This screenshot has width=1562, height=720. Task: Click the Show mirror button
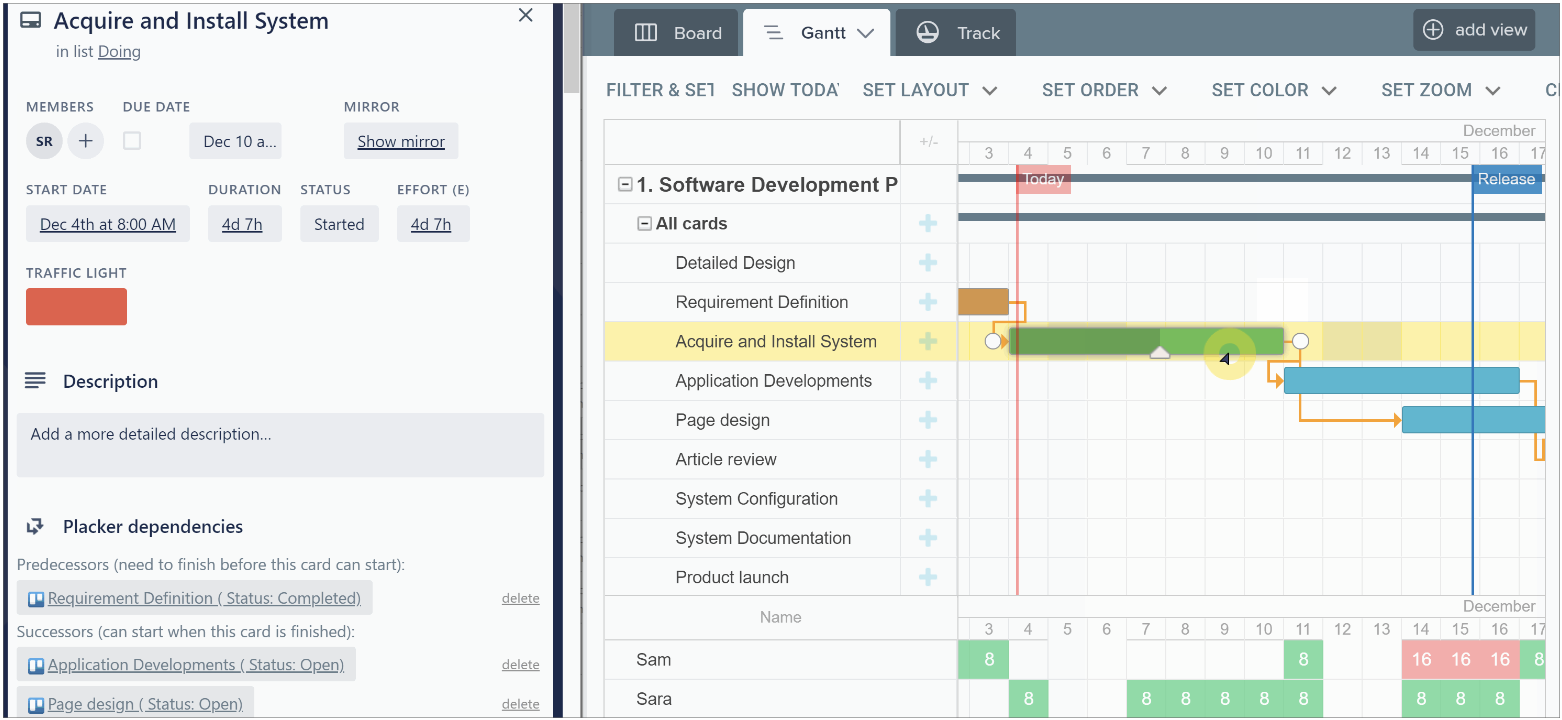coord(401,141)
